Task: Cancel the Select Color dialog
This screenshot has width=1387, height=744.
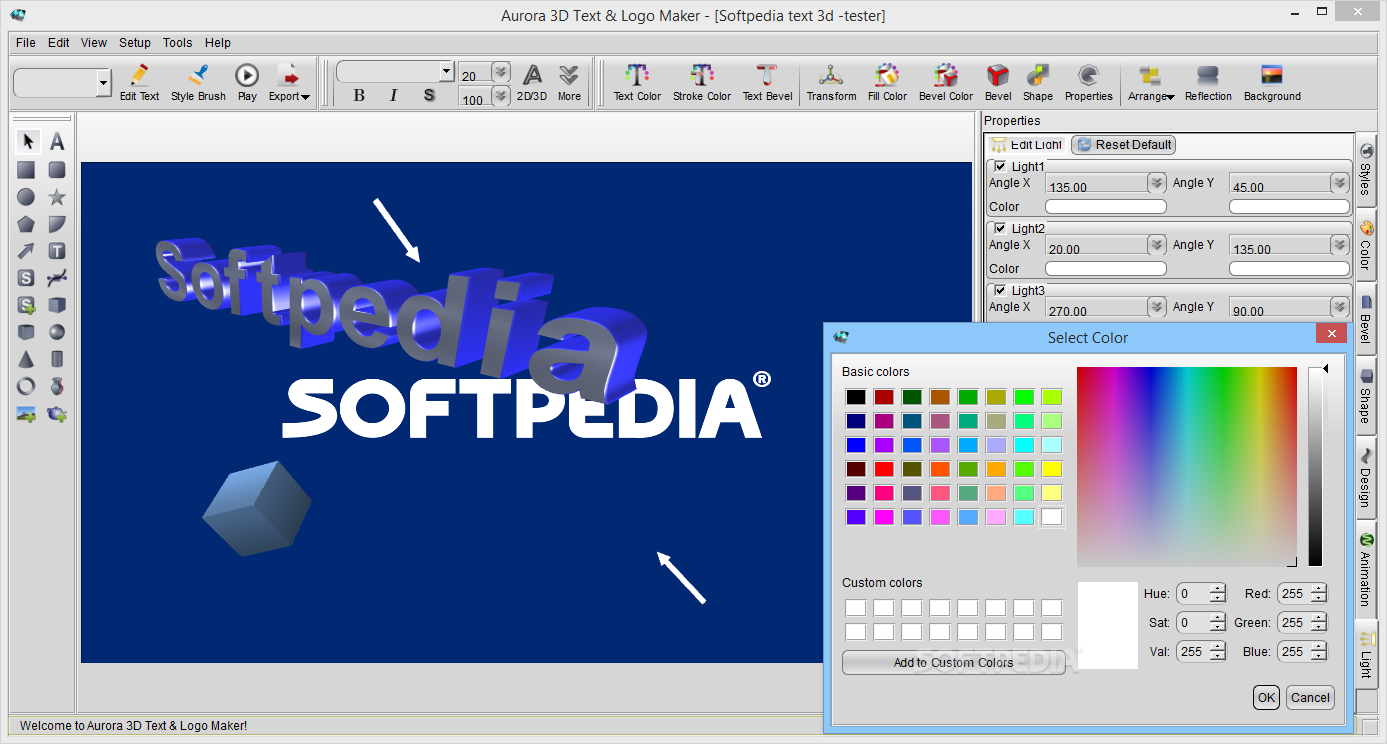Action: [1310, 698]
